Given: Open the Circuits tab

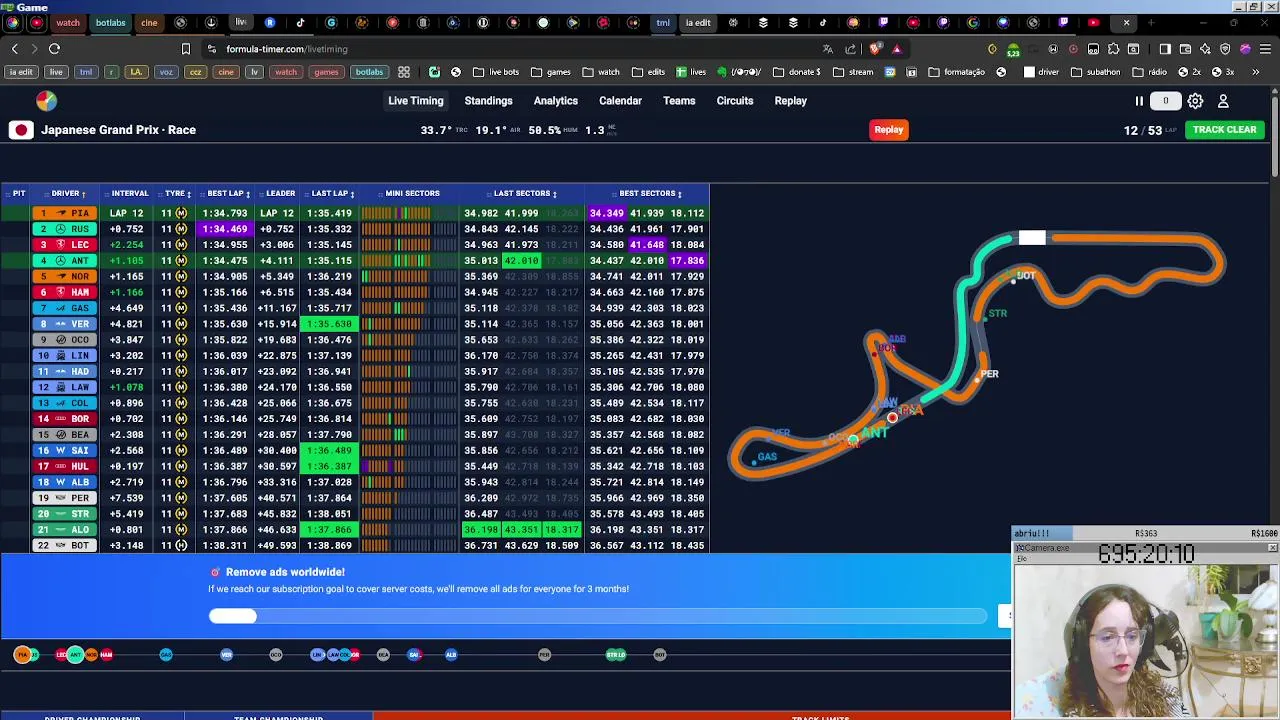Looking at the screenshot, I should click(x=735, y=101).
